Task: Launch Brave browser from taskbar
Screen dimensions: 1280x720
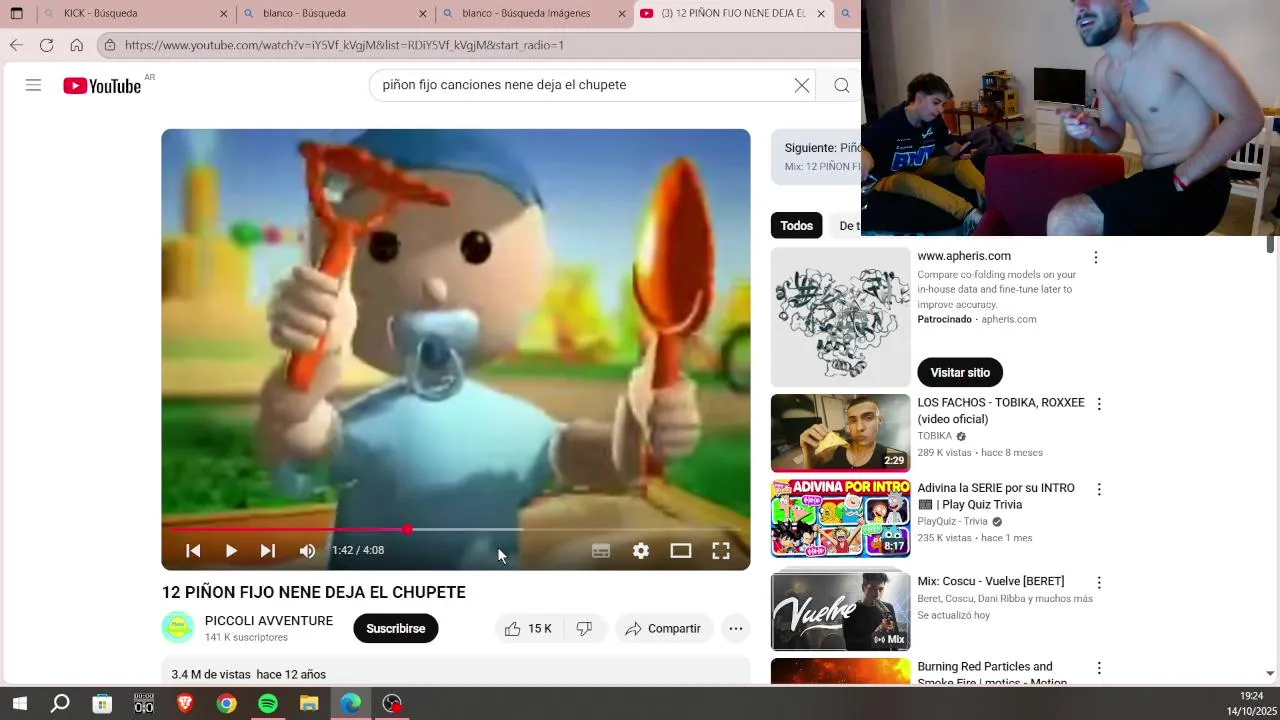Action: click(x=185, y=704)
